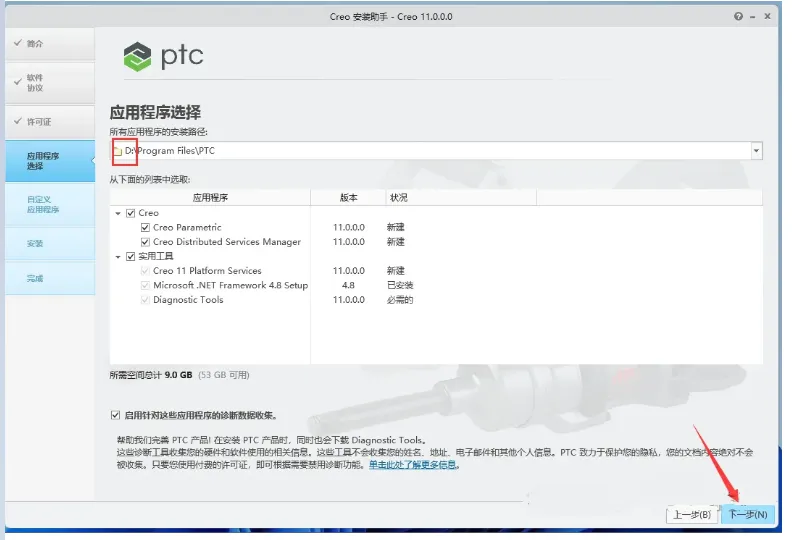This screenshot has height=540, width=792.
Task: Click the install path field D:\Program Files\PTC
Action: click(436, 151)
